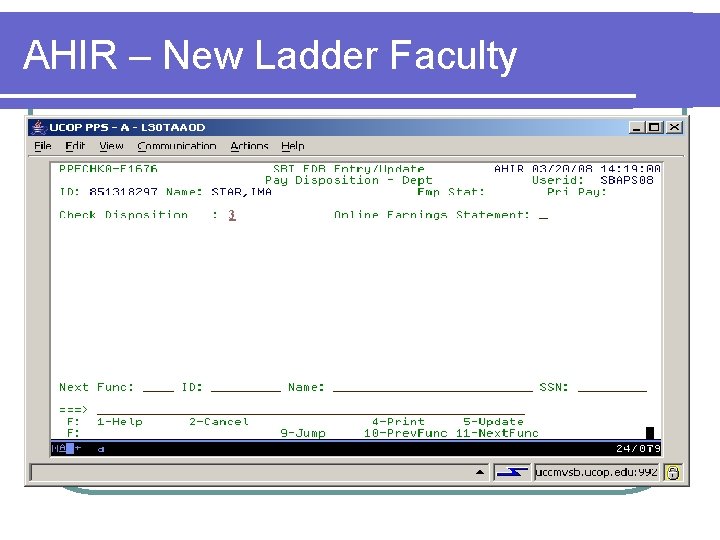The height and width of the screenshot is (540, 720).
Task: Click the Online Earnings Statement field
Action: tap(544, 215)
